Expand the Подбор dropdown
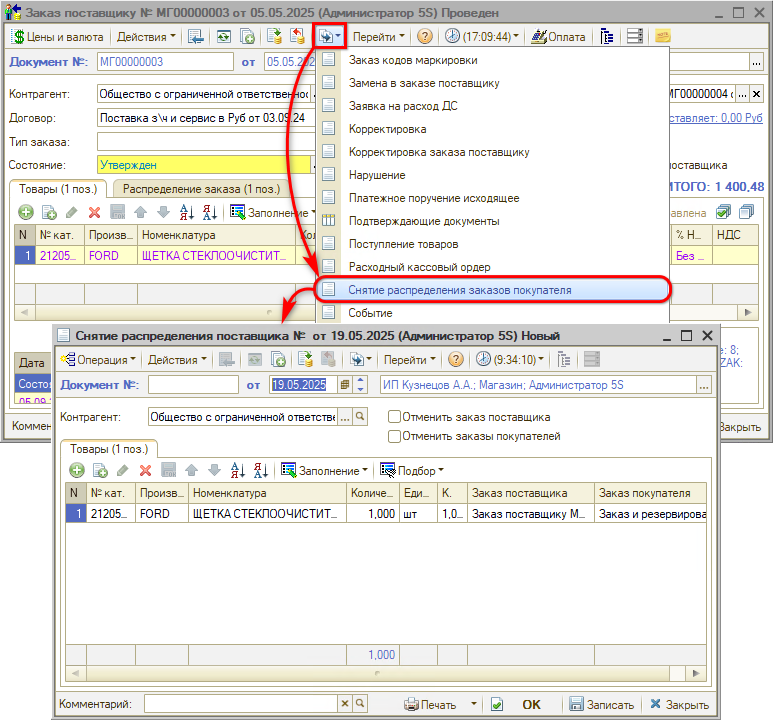773x720 pixels. pyautogui.click(x=412, y=470)
